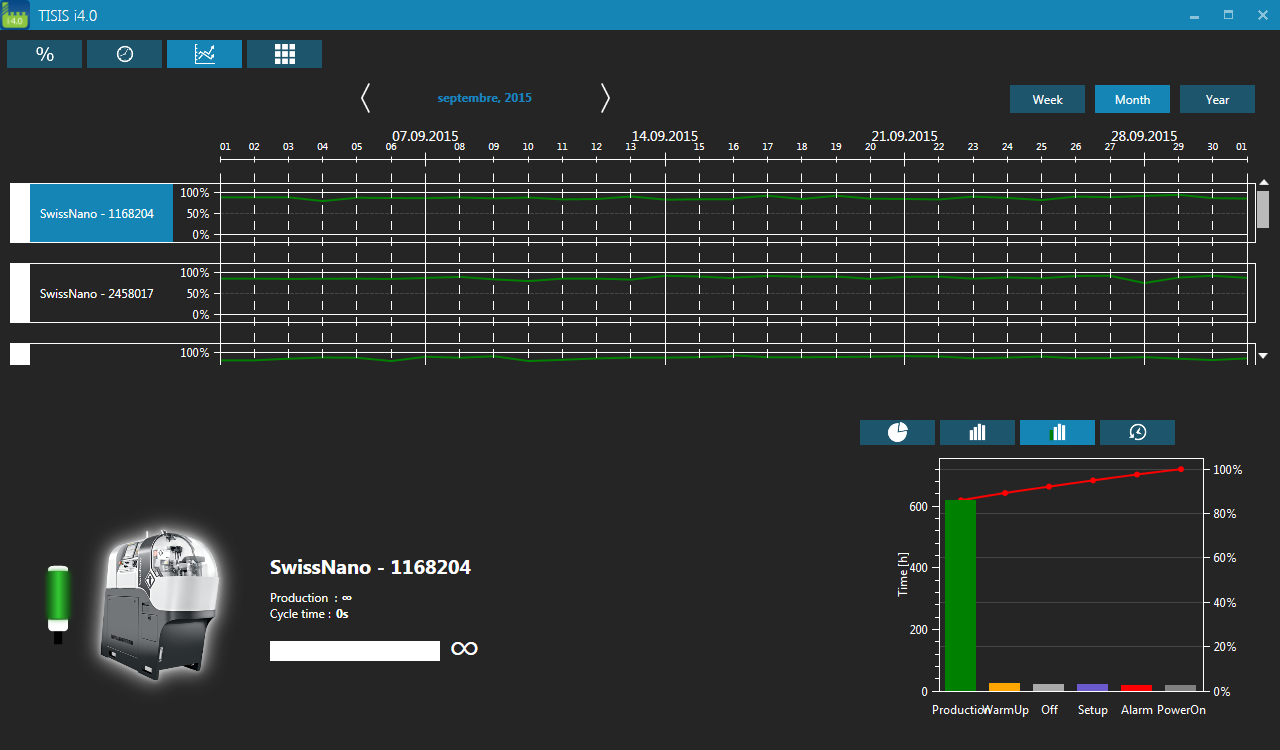
Task: Go to the previous month
Action: (x=365, y=98)
